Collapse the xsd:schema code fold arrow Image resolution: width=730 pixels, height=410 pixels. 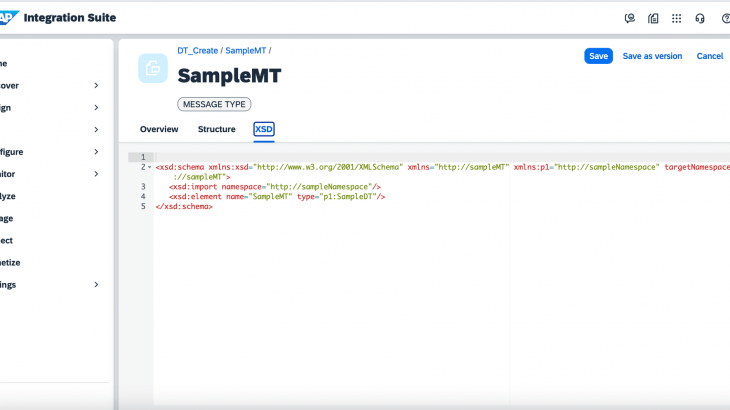(149, 167)
